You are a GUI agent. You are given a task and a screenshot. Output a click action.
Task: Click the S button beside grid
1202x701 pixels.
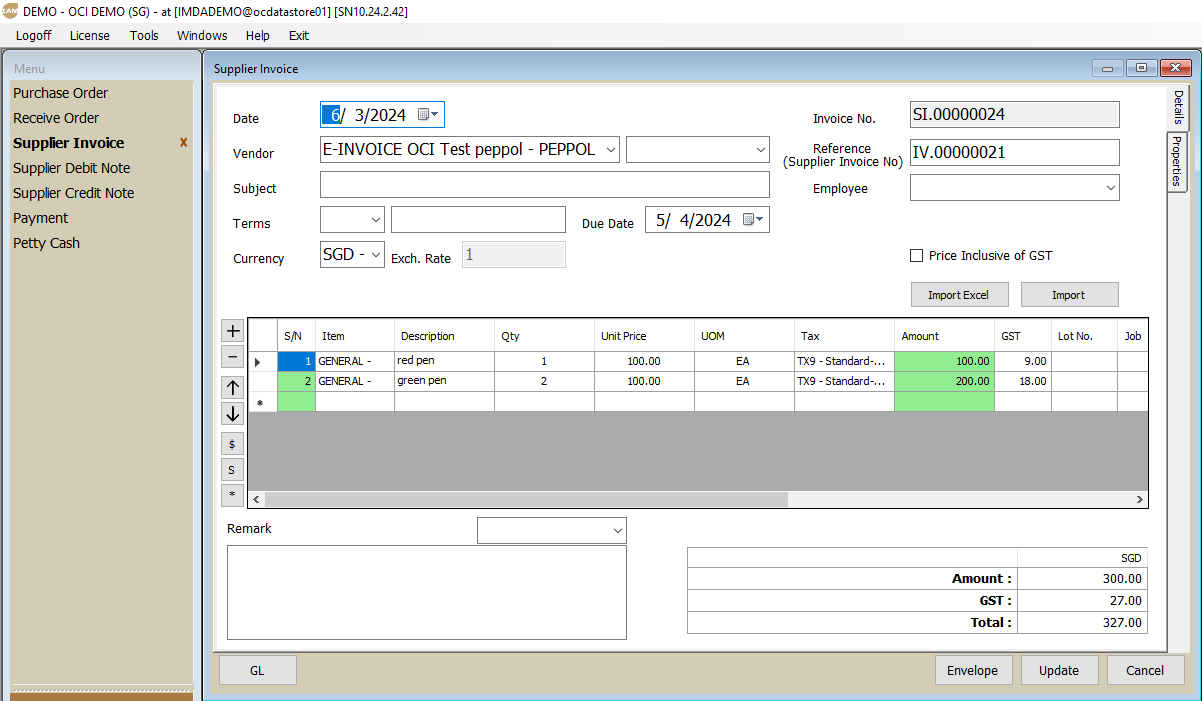(232, 470)
